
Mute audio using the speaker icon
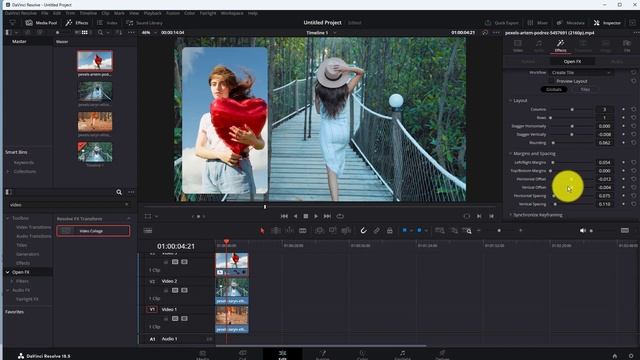point(583,231)
